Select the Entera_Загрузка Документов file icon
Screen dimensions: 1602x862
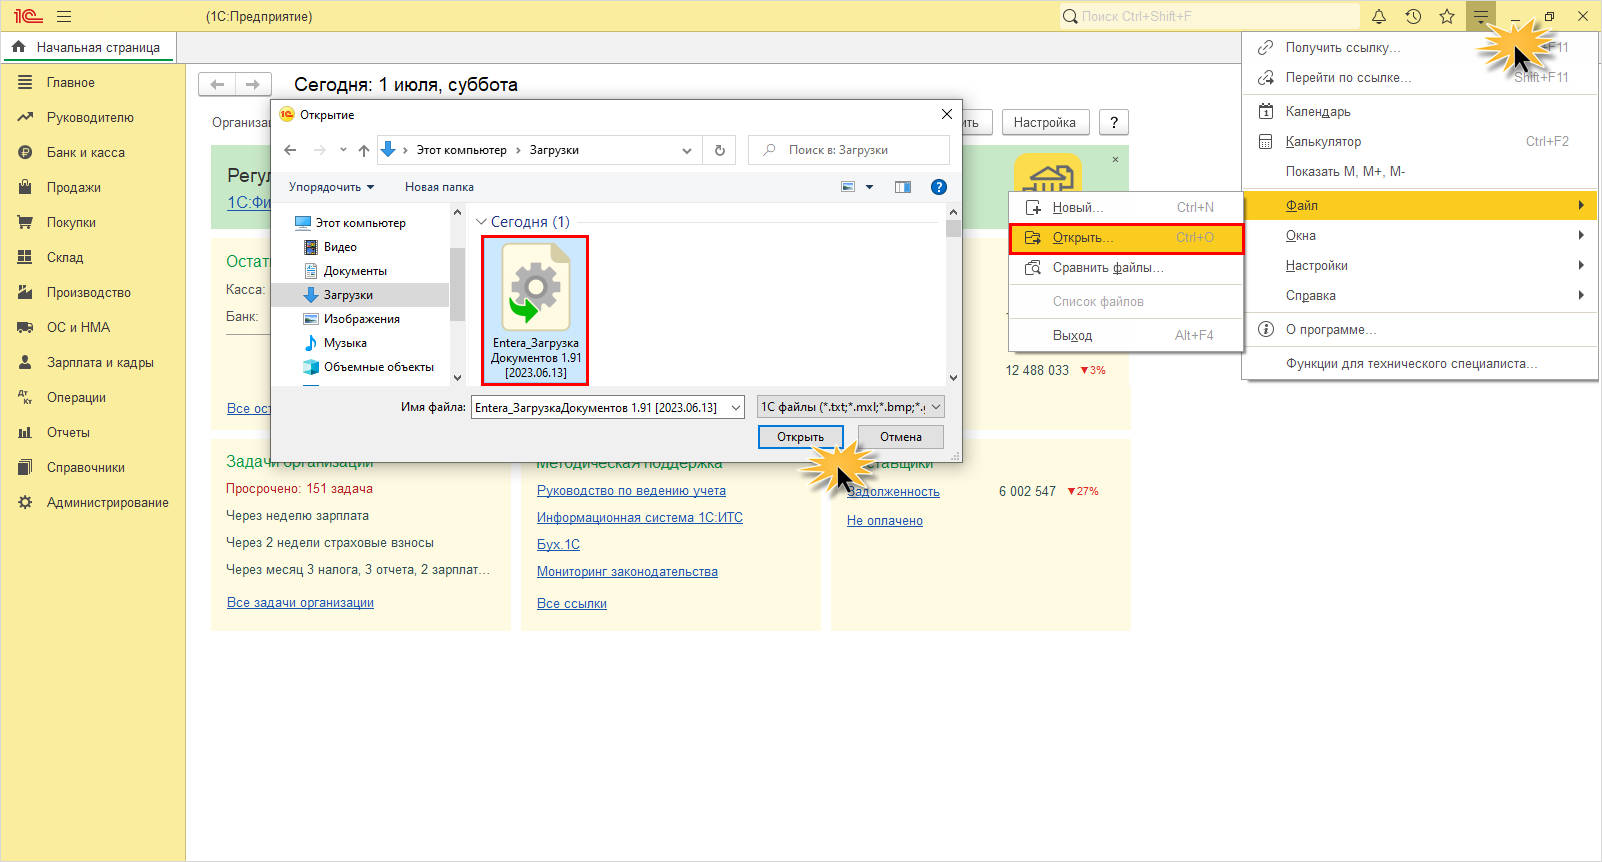pyautogui.click(x=536, y=310)
